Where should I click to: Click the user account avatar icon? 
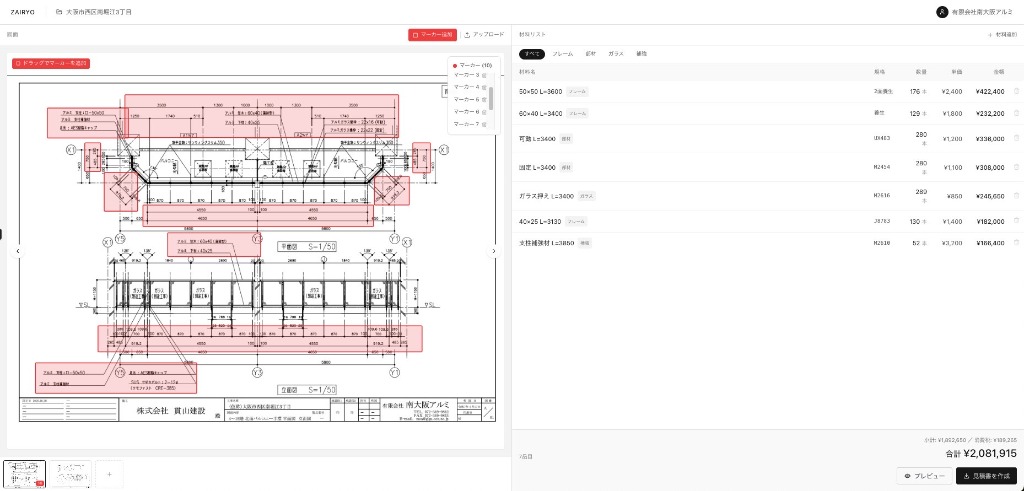tap(941, 12)
